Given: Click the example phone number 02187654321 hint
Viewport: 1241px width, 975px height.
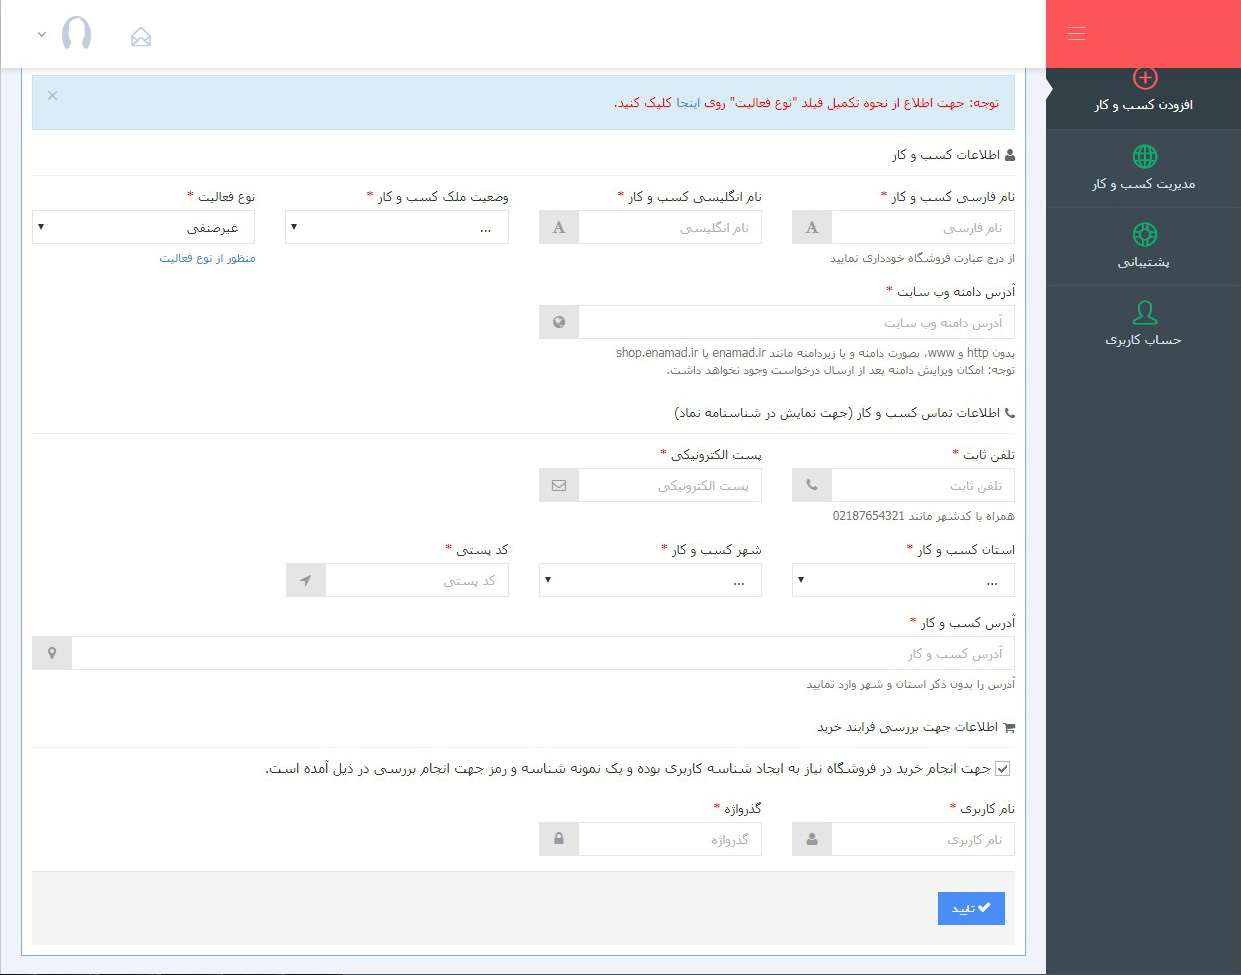Looking at the screenshot, I should pyautogui.click(x=868, y=516).
